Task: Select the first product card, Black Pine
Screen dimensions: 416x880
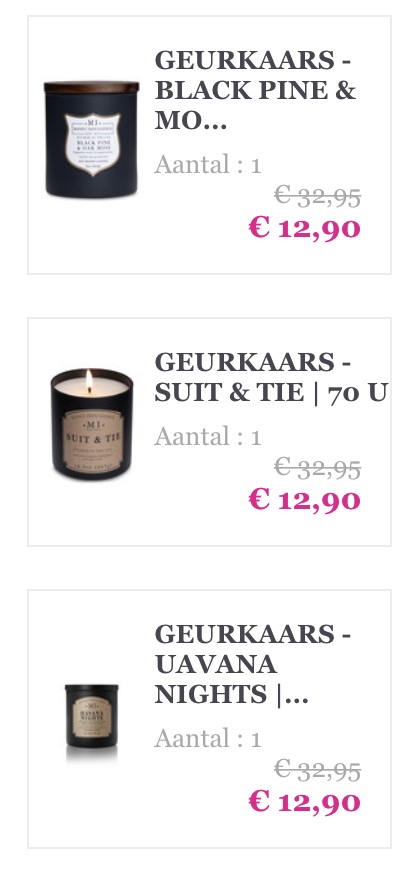Action: tap(209, 145)
